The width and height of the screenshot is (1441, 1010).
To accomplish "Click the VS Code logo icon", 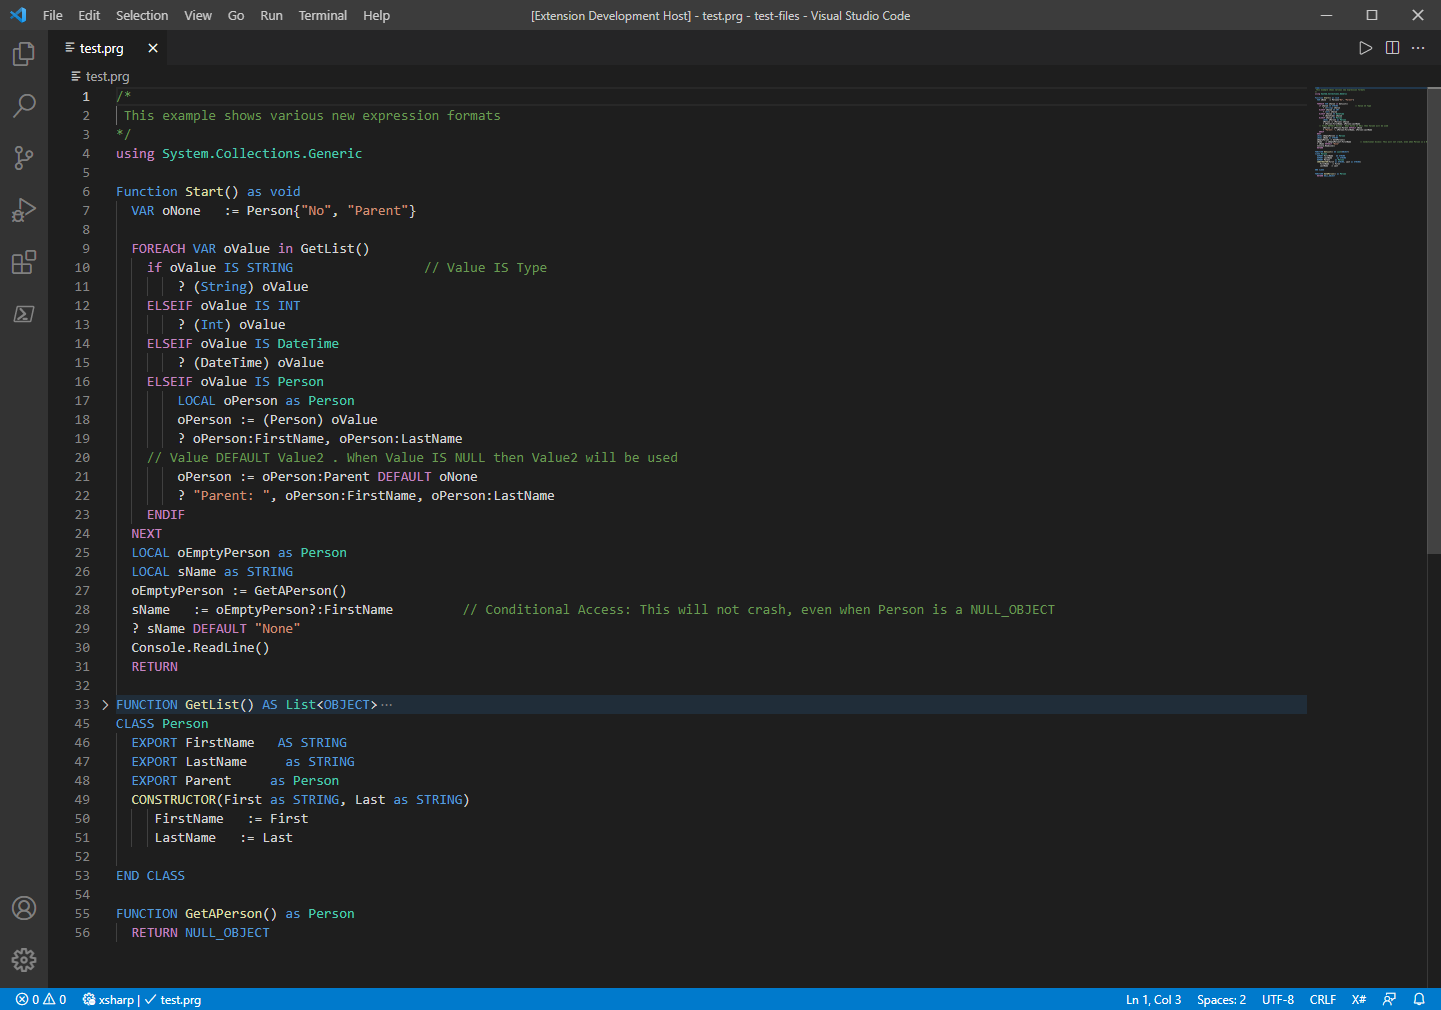I will (x=18, y=15).
